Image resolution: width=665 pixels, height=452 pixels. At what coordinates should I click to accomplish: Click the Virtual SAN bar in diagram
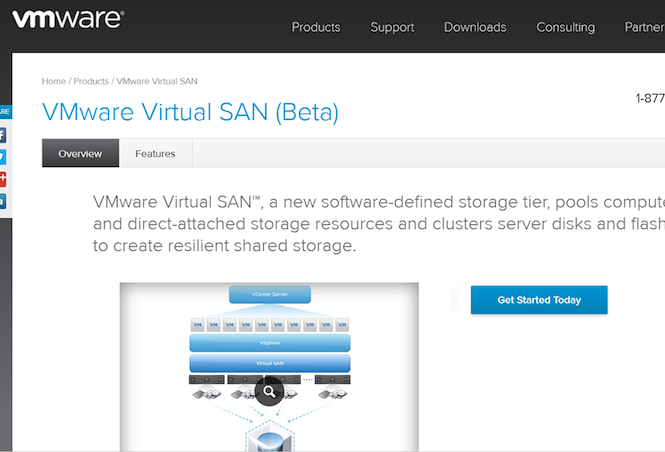270,363
